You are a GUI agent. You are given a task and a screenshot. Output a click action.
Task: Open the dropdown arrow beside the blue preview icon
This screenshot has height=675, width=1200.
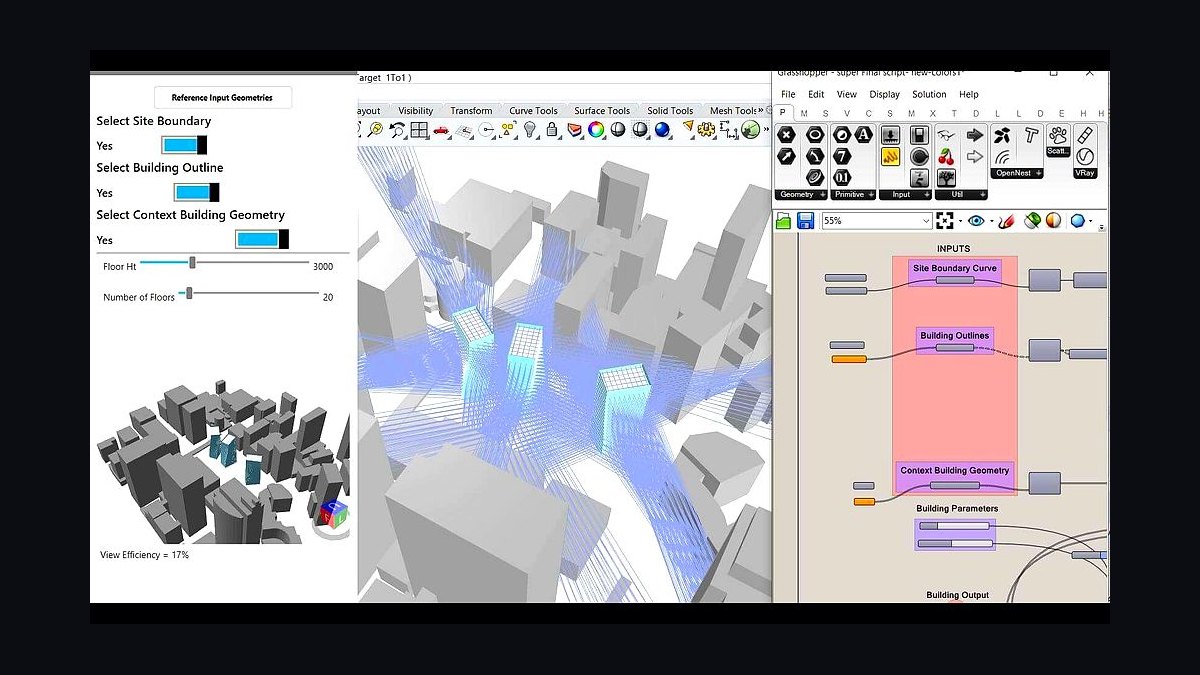point(1091,221)
